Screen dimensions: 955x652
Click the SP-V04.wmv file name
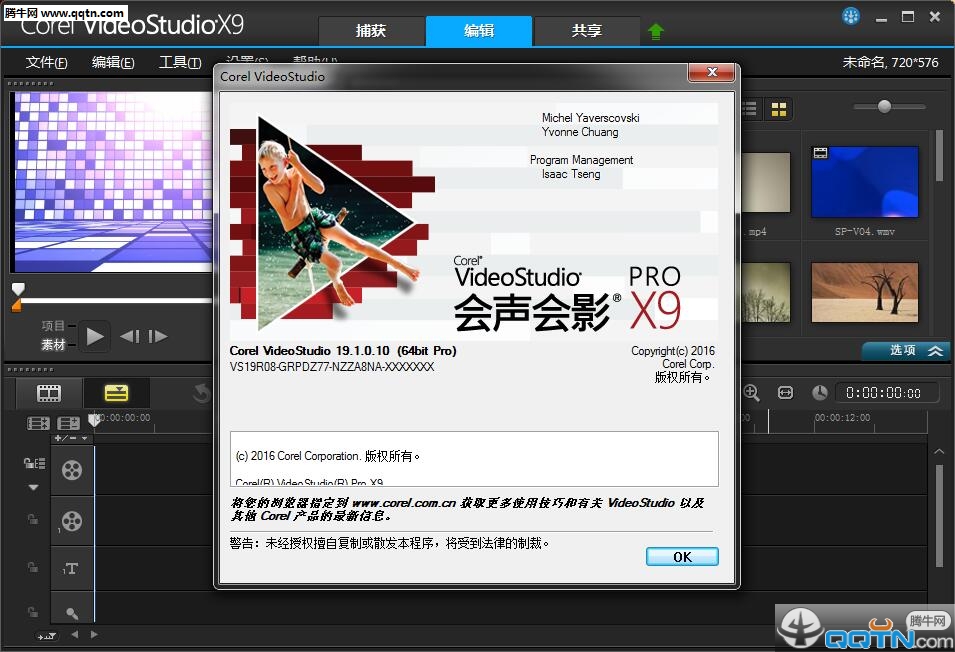(864, 231)
